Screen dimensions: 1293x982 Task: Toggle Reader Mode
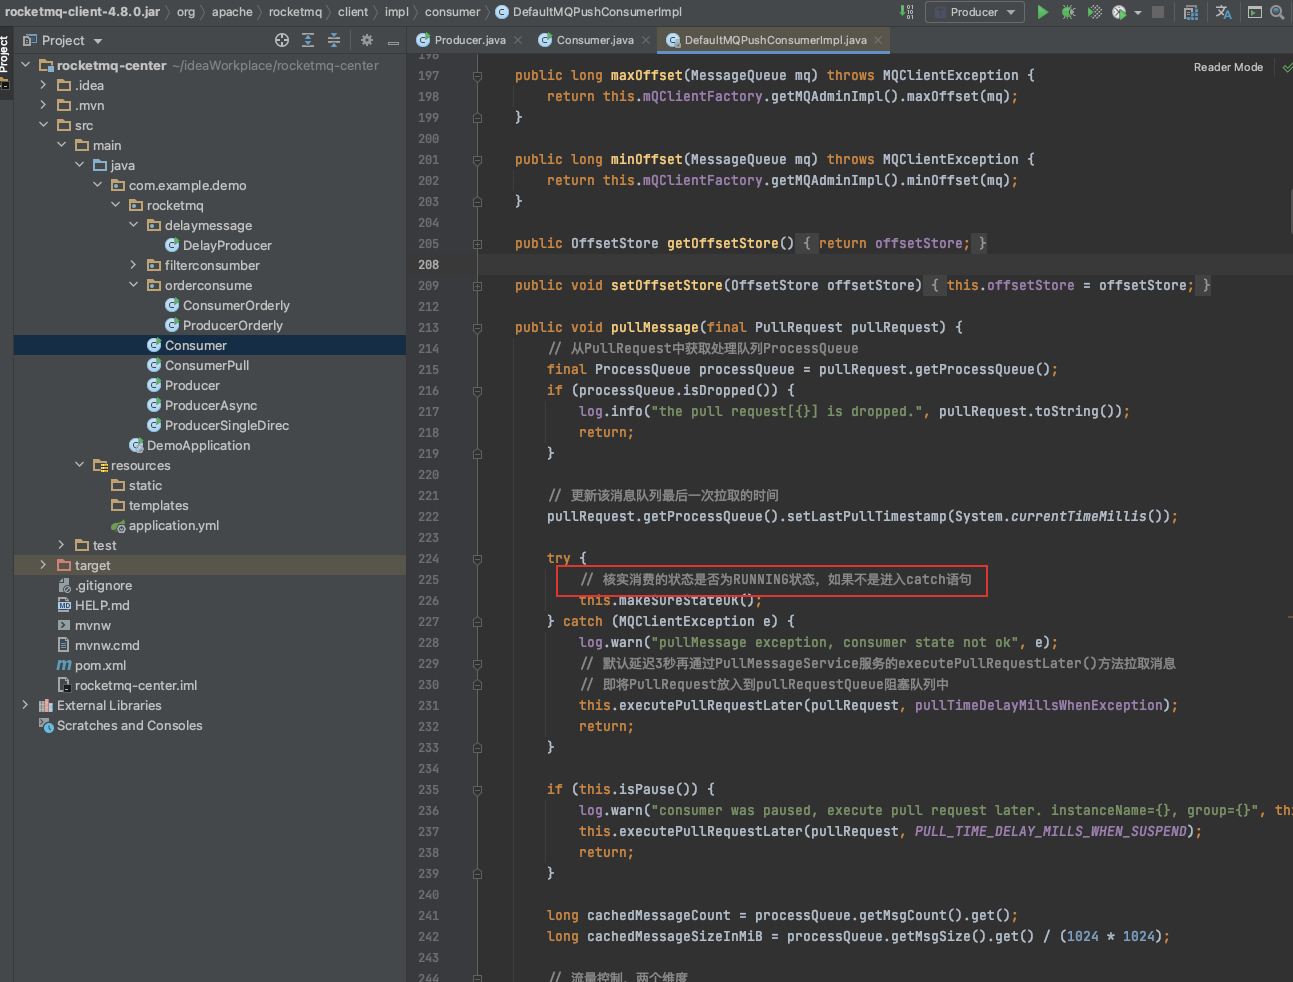(x=1228, y=67)
